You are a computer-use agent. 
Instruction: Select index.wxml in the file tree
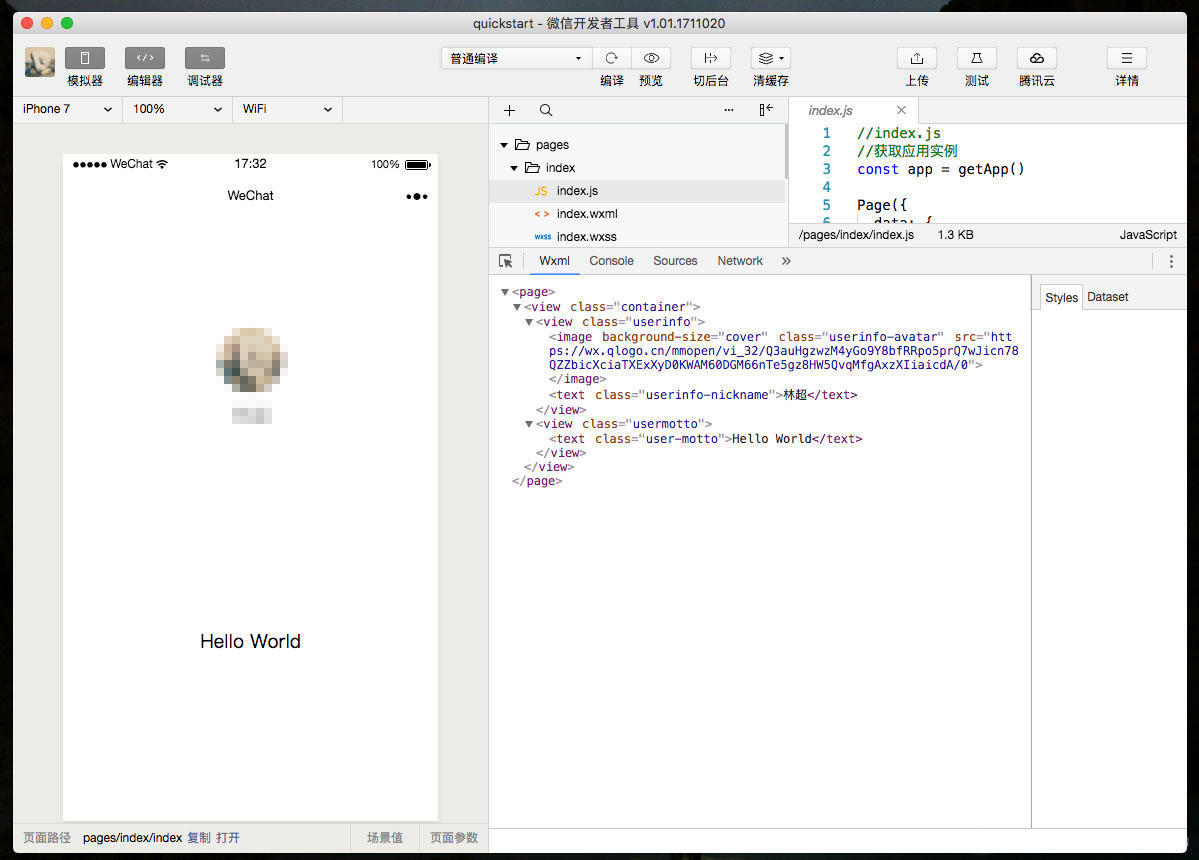(x=586, y=214)
